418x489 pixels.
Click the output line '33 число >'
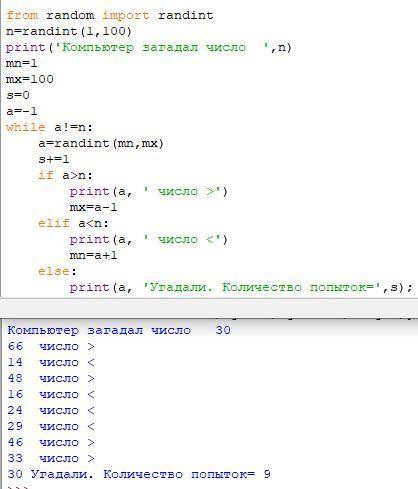point(51,458)
